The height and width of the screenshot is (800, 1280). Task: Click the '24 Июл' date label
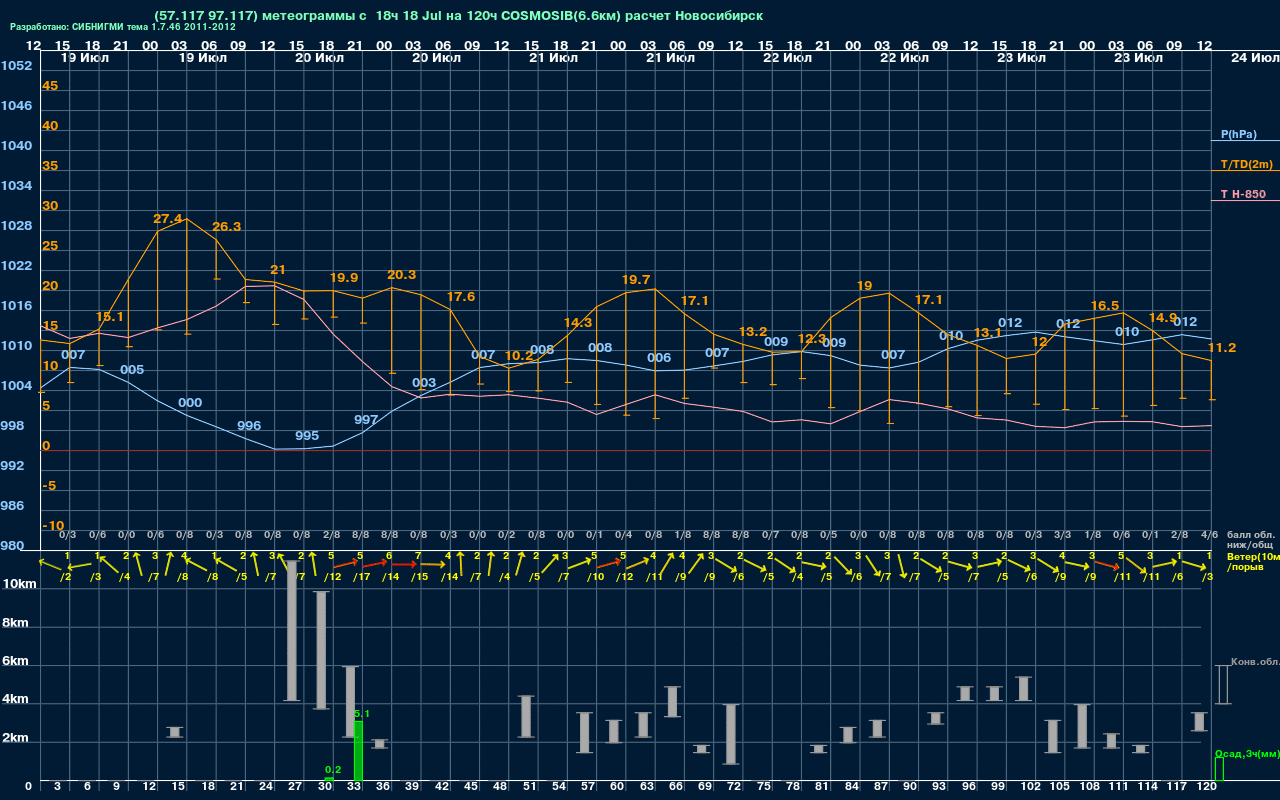1253,59
